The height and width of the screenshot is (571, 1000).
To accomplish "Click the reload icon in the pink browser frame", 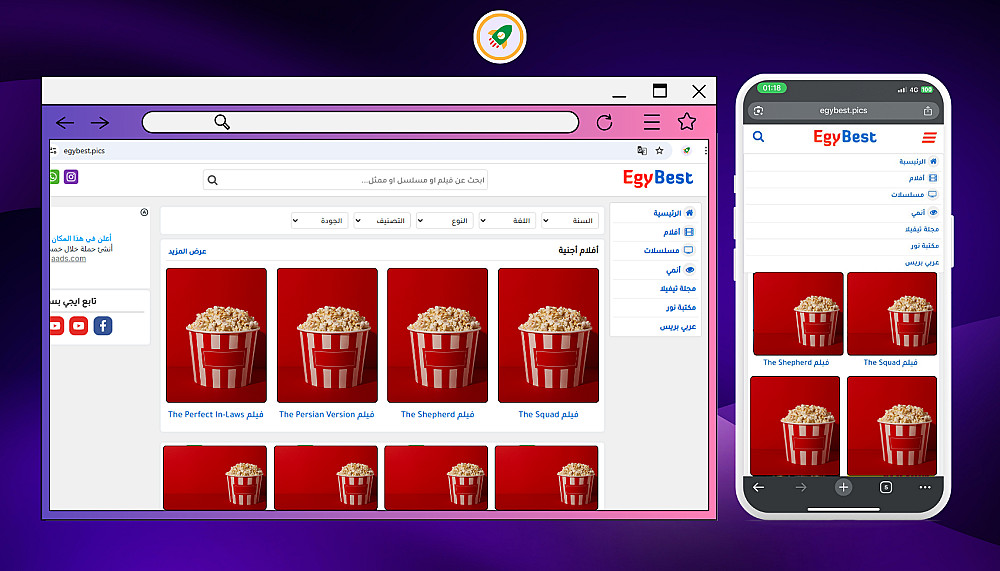I will [605, 122].
